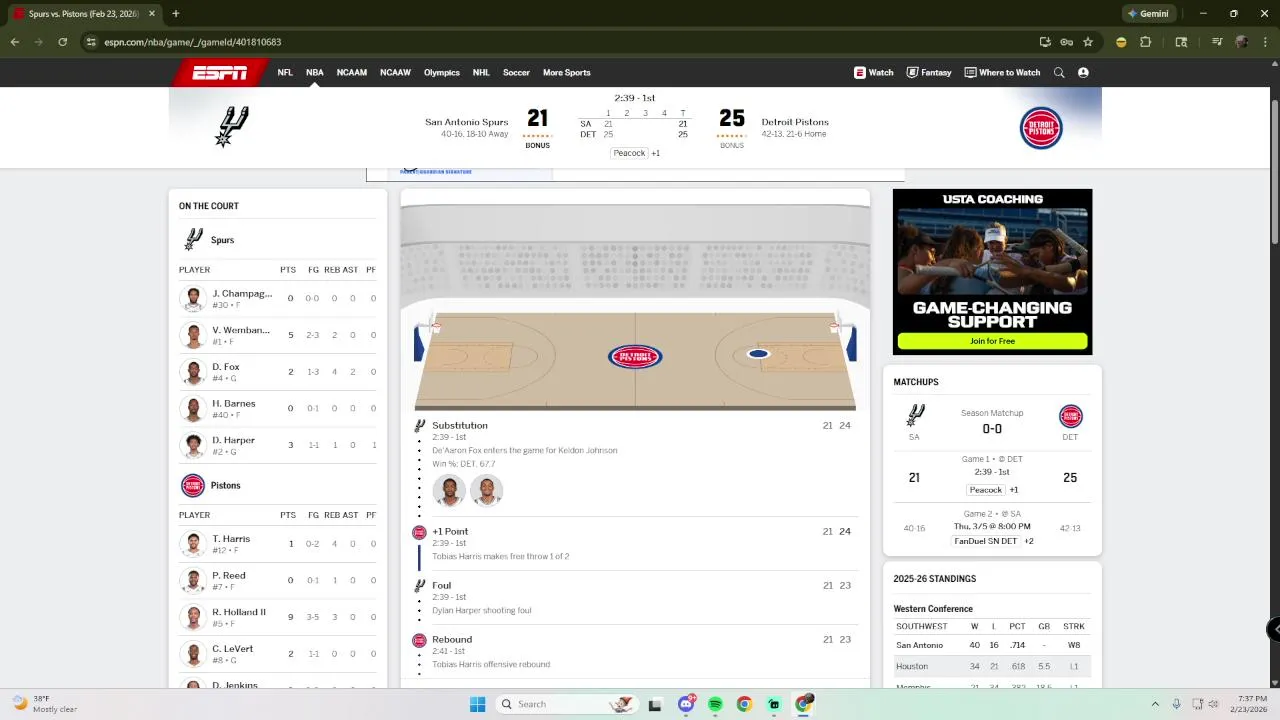Screen dimensions: 1280x720
Task: Click the DET logo in the Matchups panel
Action: tap(1070, 416)
